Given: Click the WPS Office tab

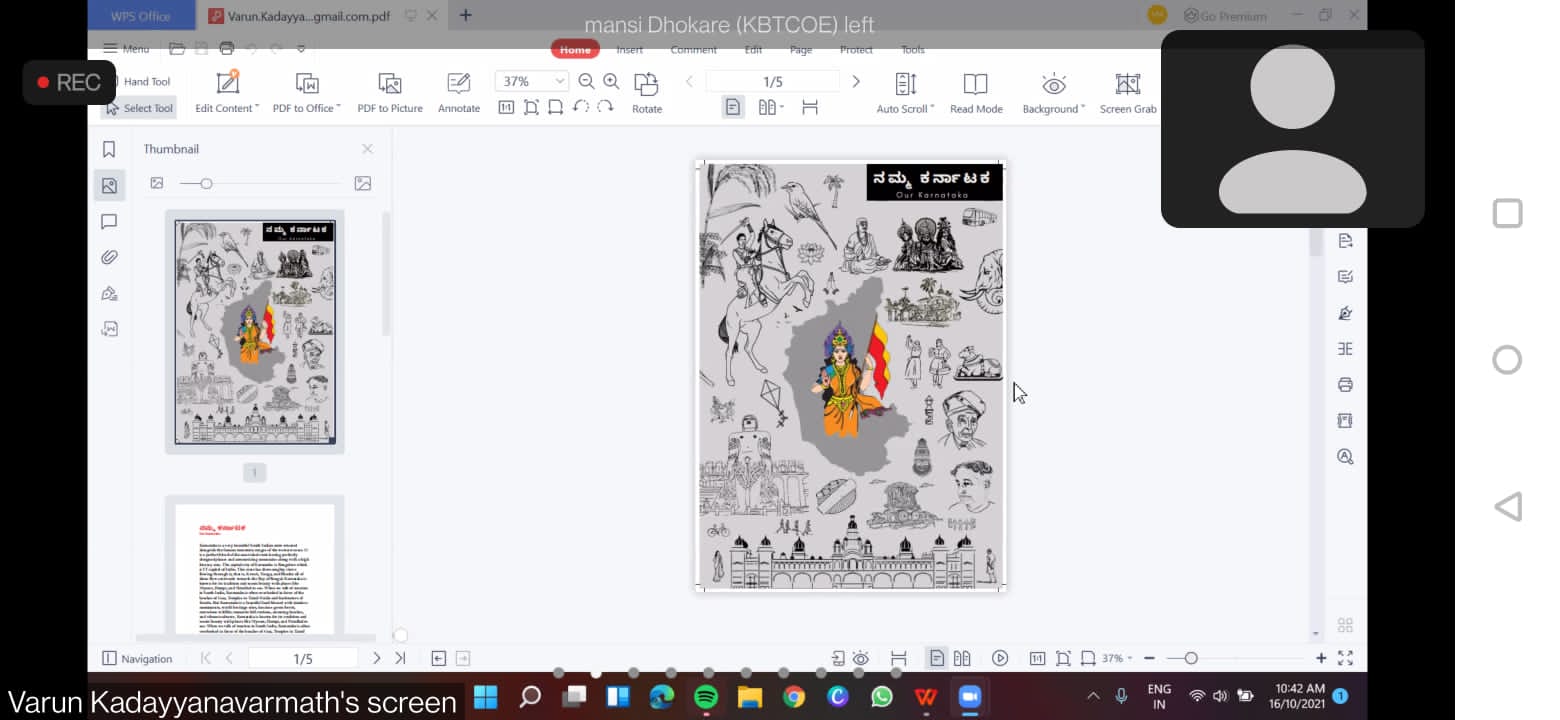Looking at the screenshot, I should (141, 16).
